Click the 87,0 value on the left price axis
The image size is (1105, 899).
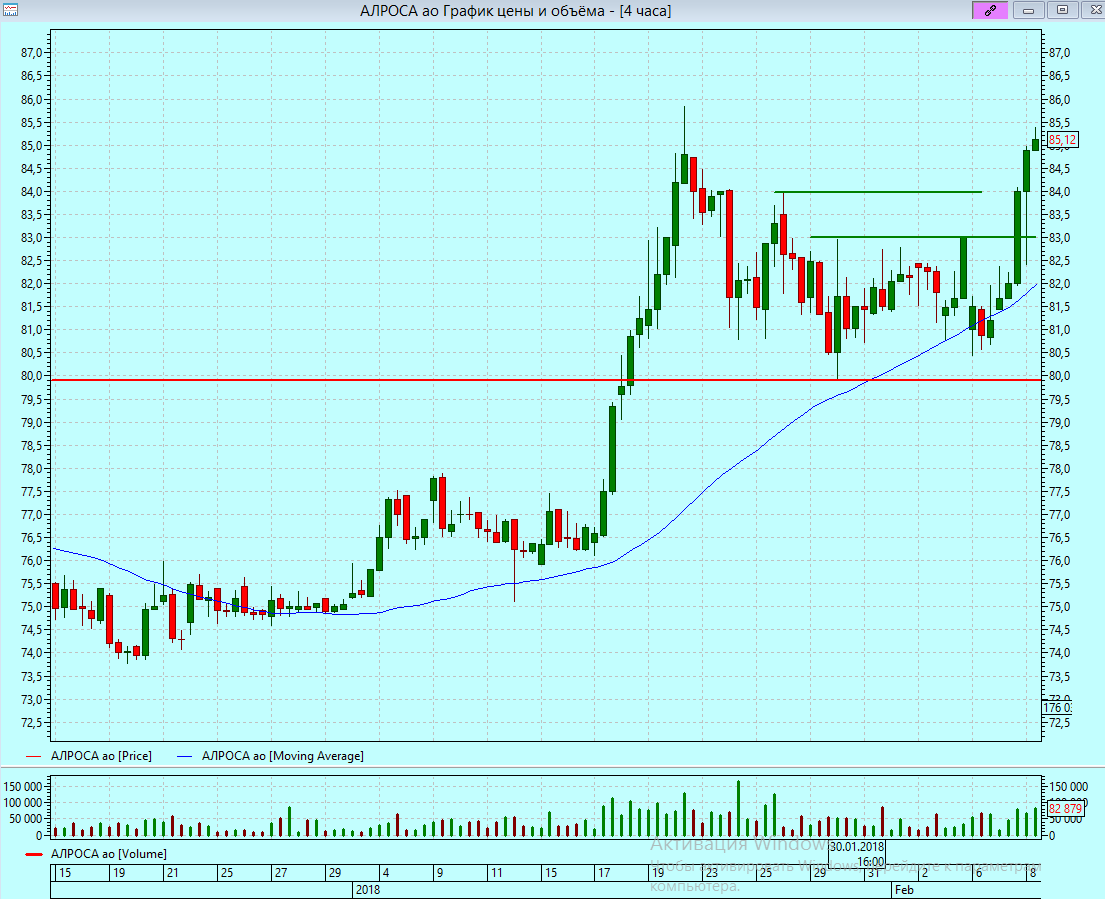click(x=32, y=53)
